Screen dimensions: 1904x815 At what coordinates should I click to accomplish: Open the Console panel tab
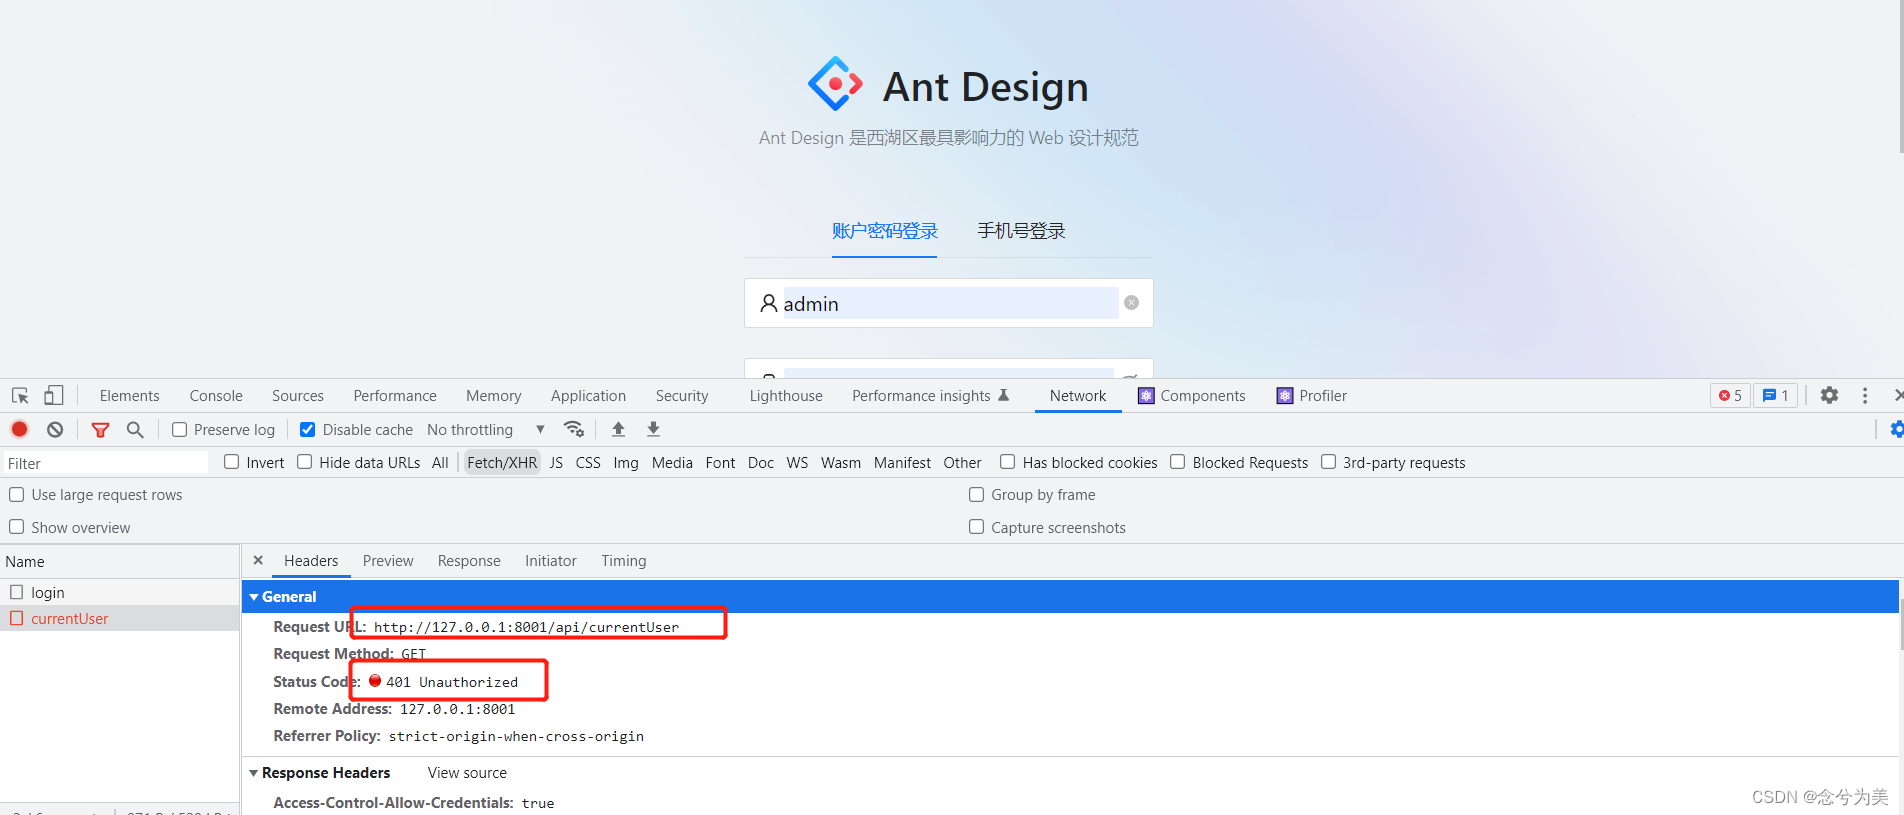click(x=216, y=396)
